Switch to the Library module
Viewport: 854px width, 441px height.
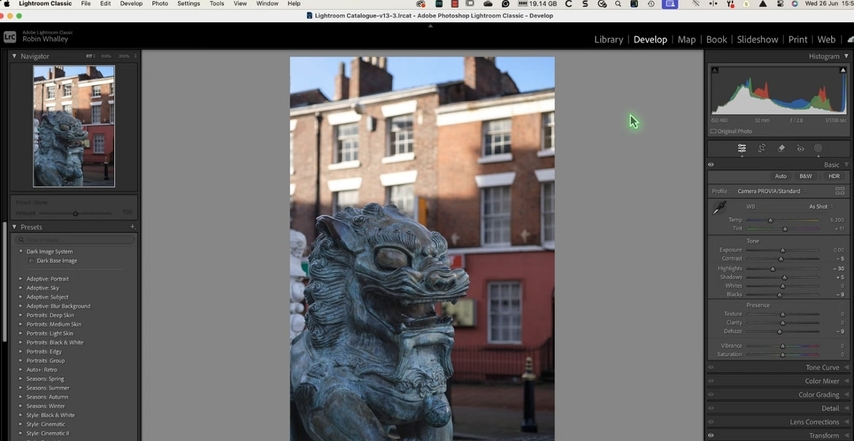click(608, 40)
